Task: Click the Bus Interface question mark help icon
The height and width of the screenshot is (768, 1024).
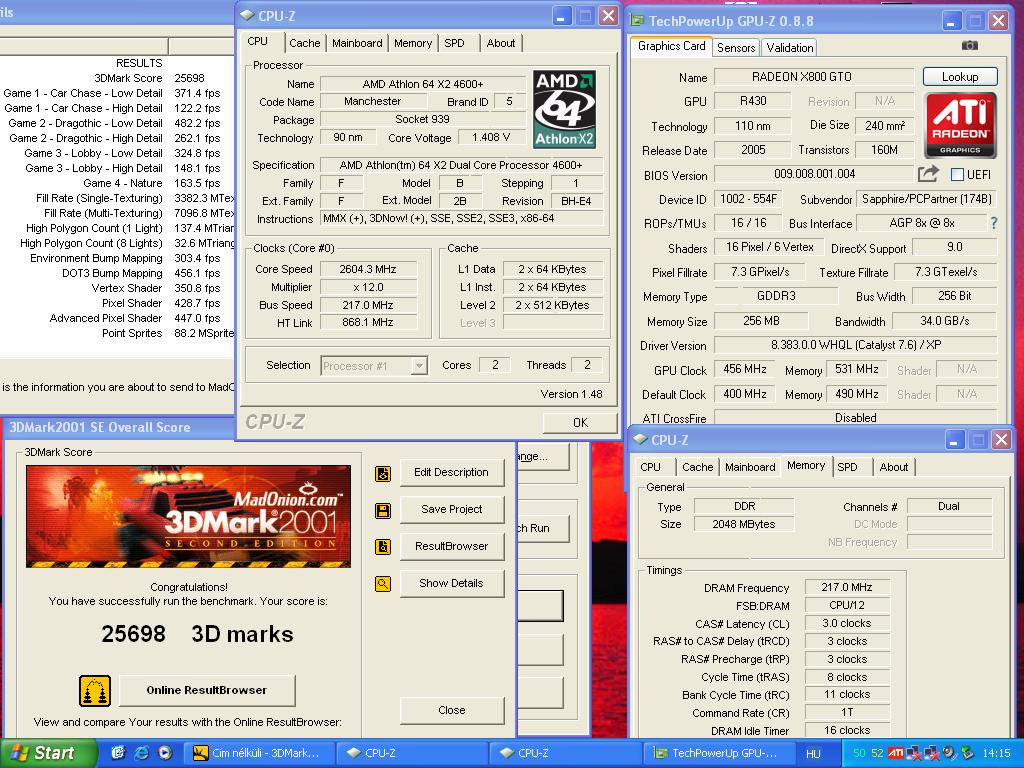Action: [994, 223]
